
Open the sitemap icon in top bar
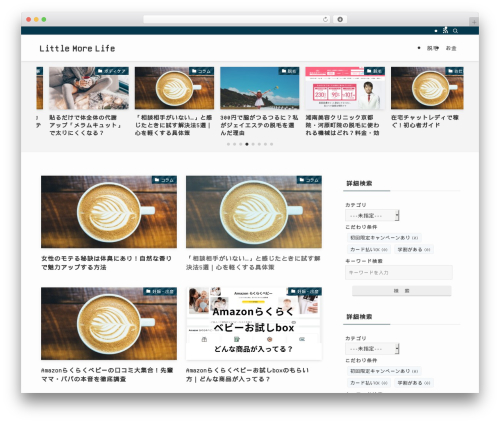click(445, 30)
